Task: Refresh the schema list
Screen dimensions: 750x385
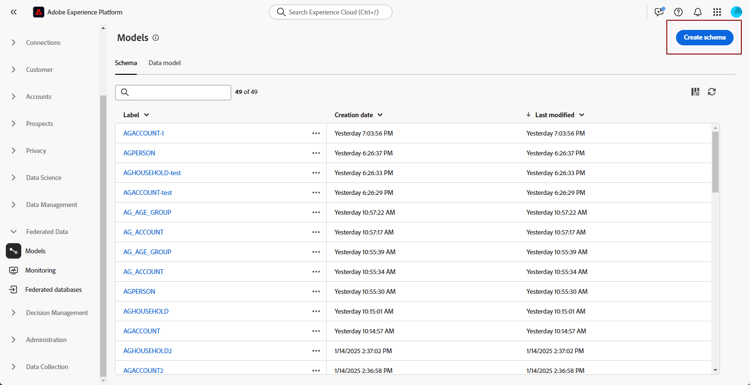Action: click(712, 92)
